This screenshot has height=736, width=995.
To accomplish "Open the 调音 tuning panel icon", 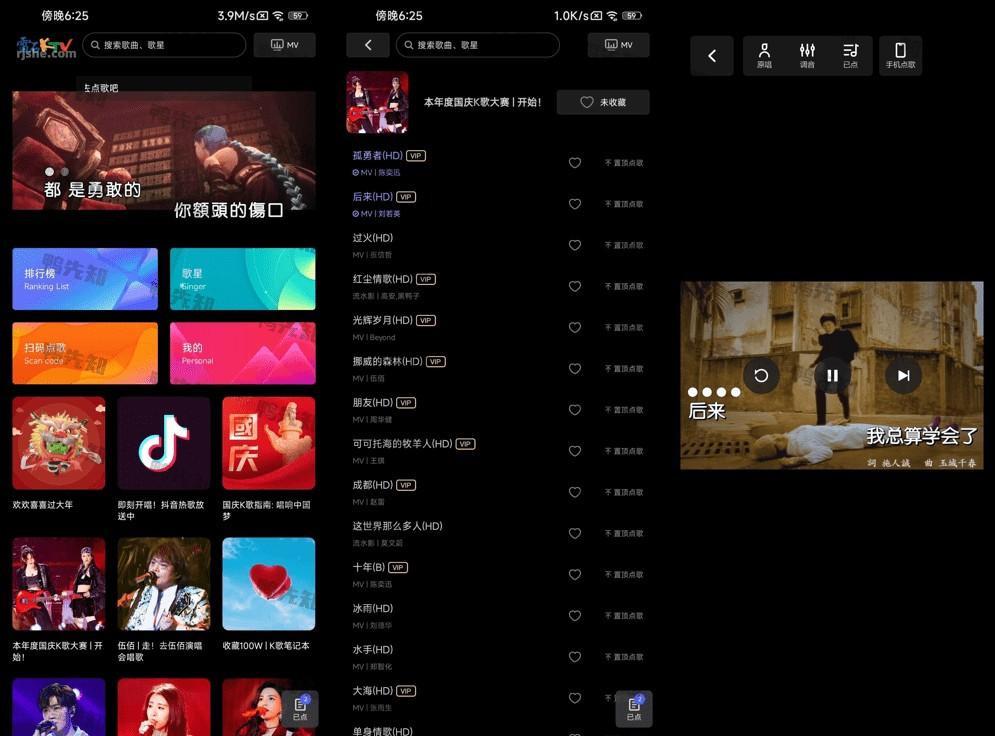I will point(809,55).
